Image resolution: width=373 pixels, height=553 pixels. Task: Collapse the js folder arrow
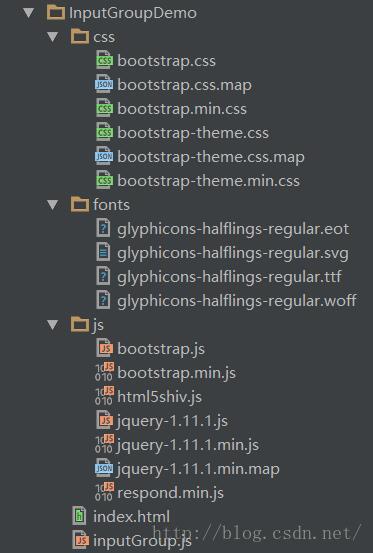coord(53,325)
